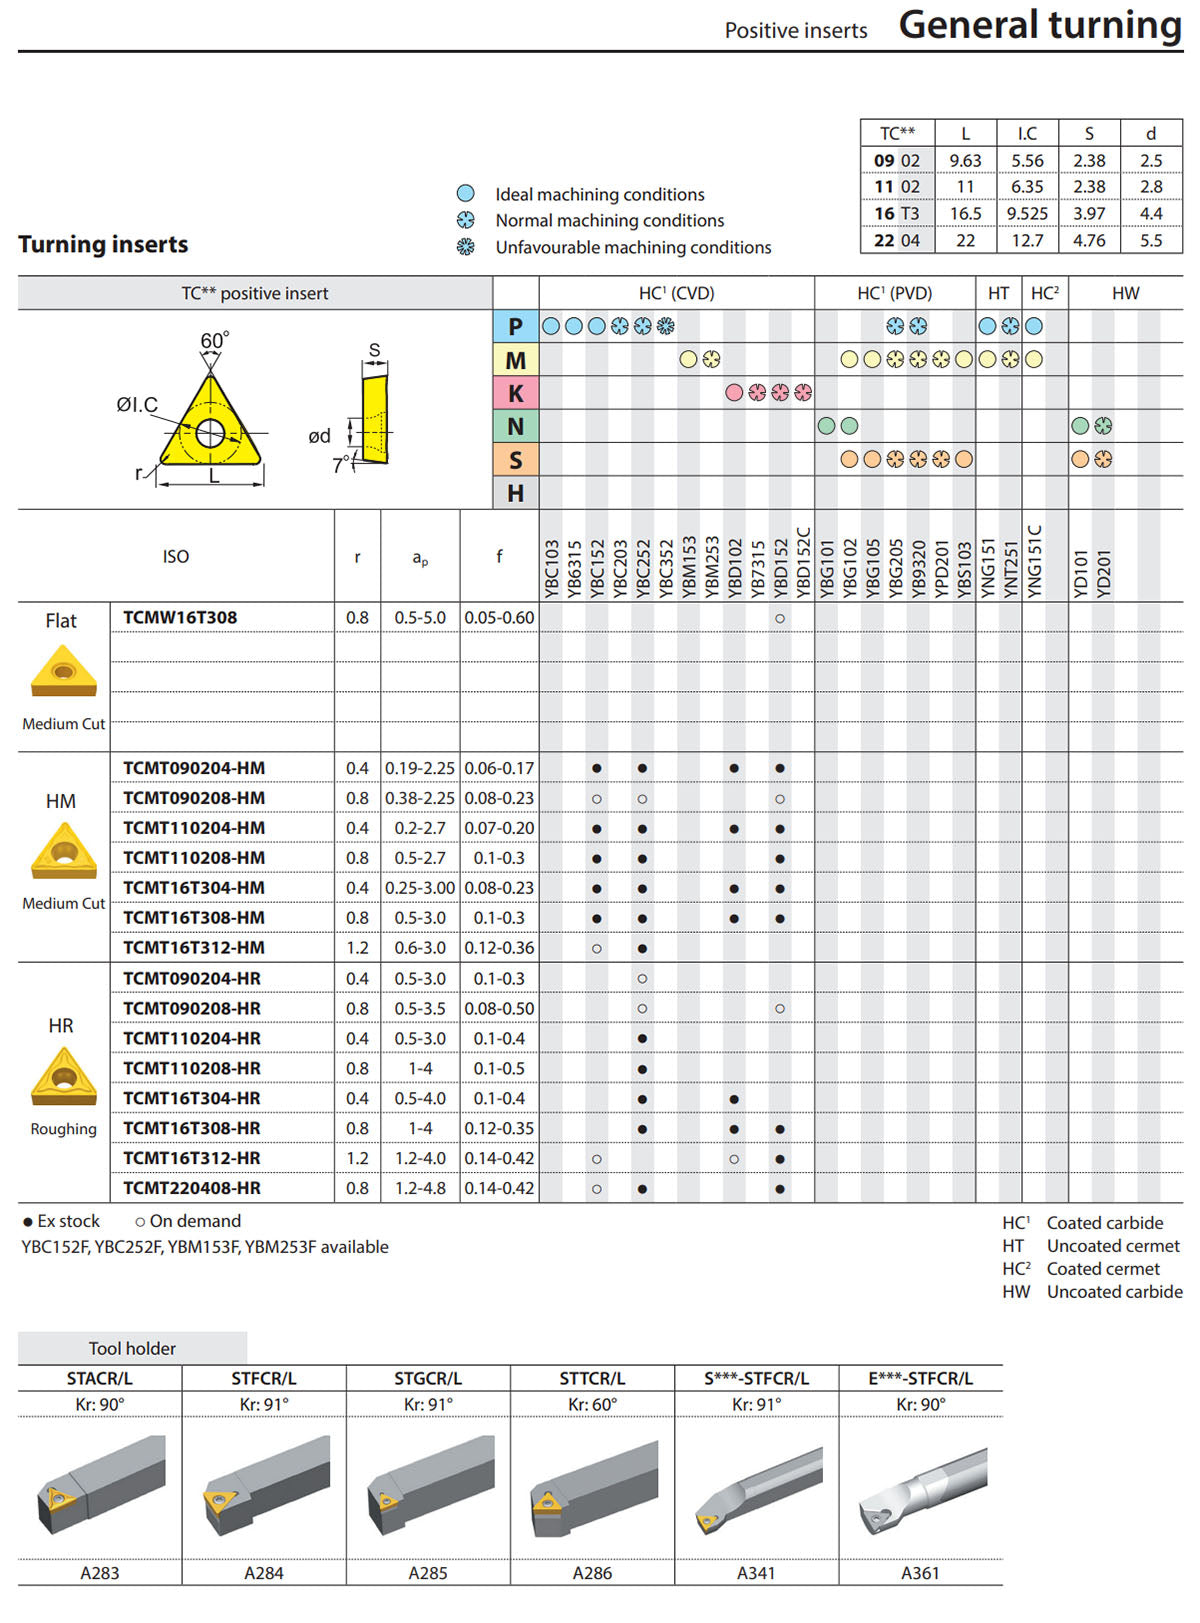Select the insert side-view diagram with 7° angle
The width and height of the screenshot is (1200, 1623).
374,420
